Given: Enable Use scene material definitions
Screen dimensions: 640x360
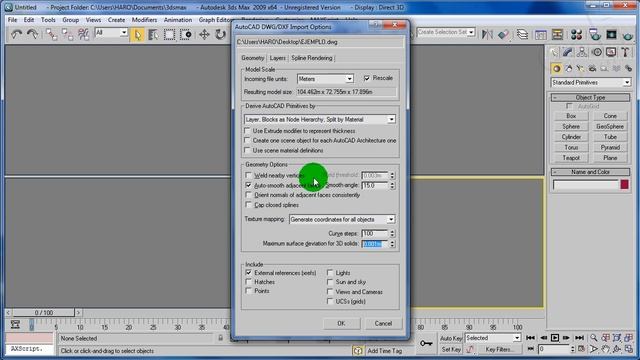Looking at the screenshot, I should [x=247, y=151].
